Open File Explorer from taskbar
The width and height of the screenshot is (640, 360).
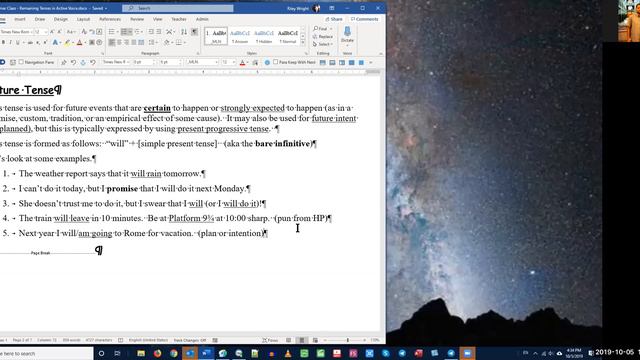(x=141, y=353)
